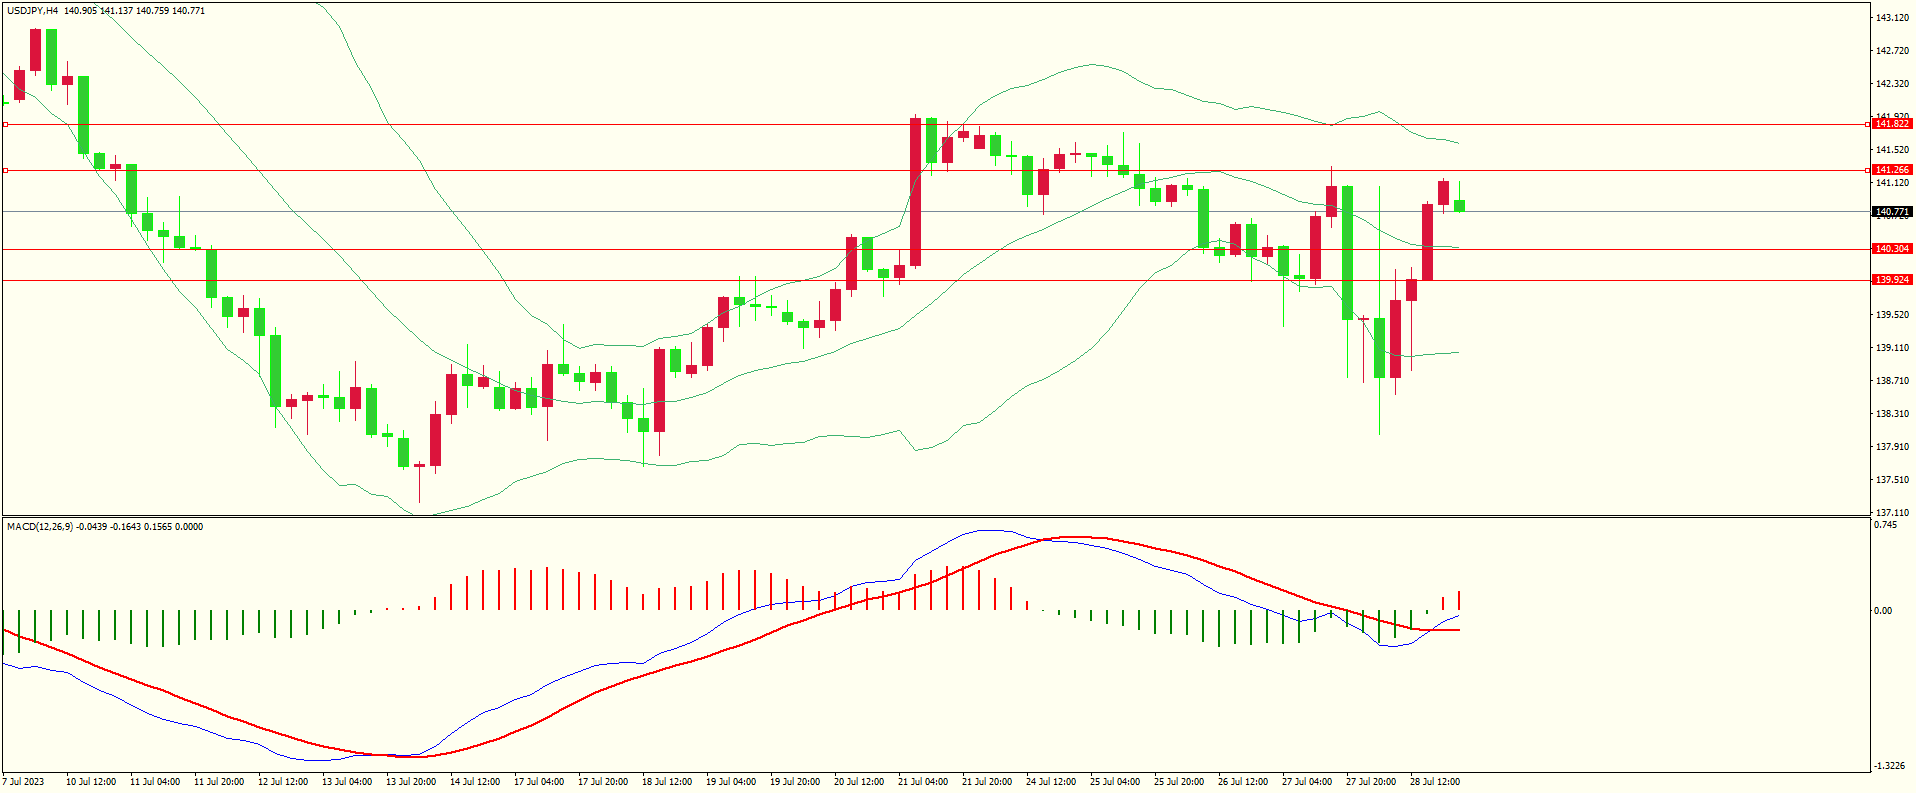The height and width of the screenshot is (793, 1916).
Task: Select the tall red candle at 21 Jul 04:00
Action: coord(915,192)
